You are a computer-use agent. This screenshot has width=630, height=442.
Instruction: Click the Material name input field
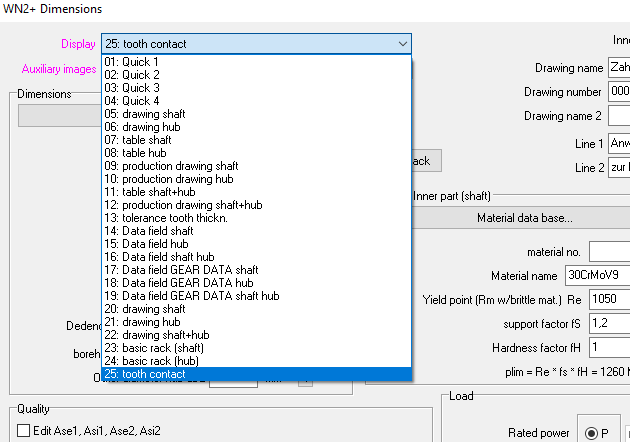tap(596, 275)
